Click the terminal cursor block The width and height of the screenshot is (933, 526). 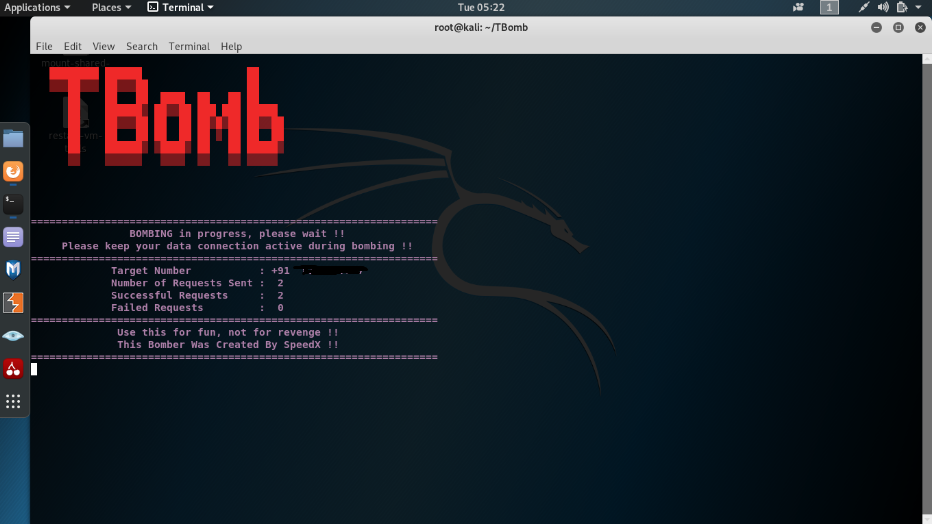coord(34,370)
